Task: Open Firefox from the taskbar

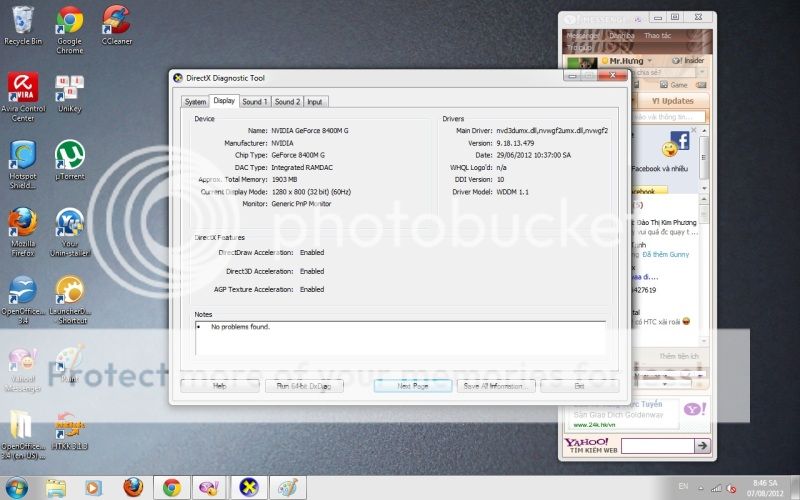Action: (133, 488)
